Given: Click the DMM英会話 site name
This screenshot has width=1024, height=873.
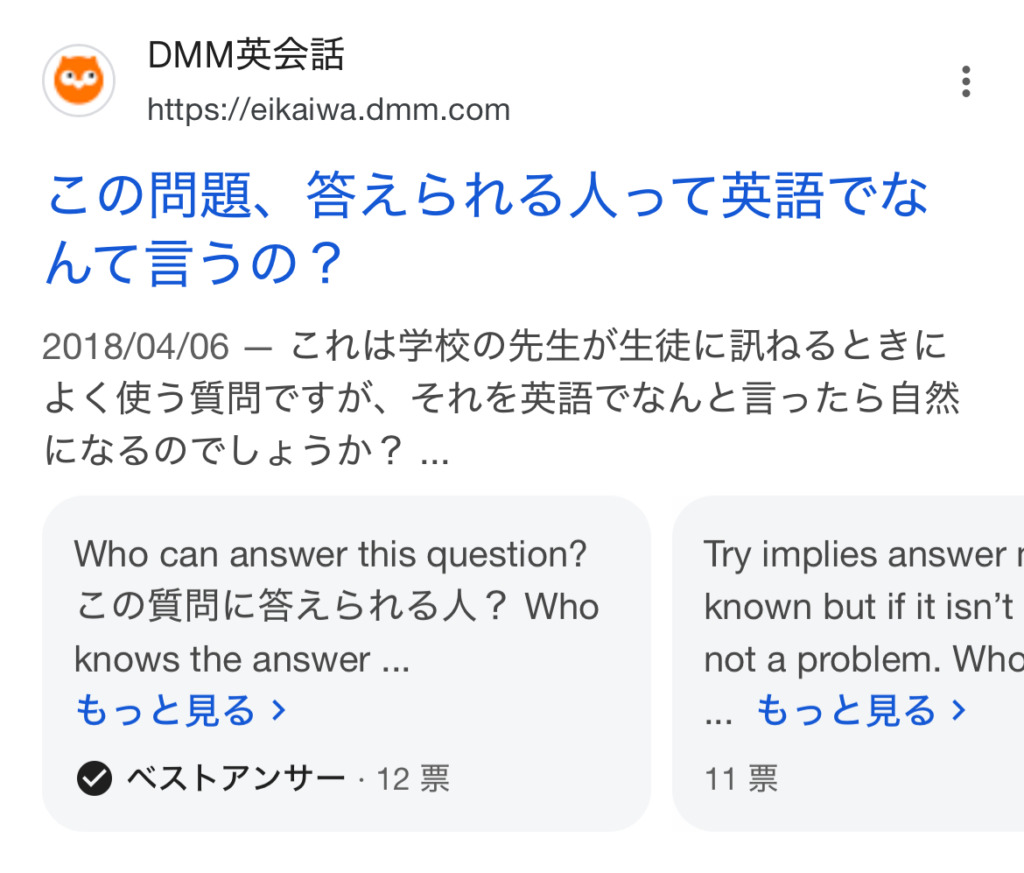Looking at the screenshot, I should pyautogui.click(x=246, y=56).
